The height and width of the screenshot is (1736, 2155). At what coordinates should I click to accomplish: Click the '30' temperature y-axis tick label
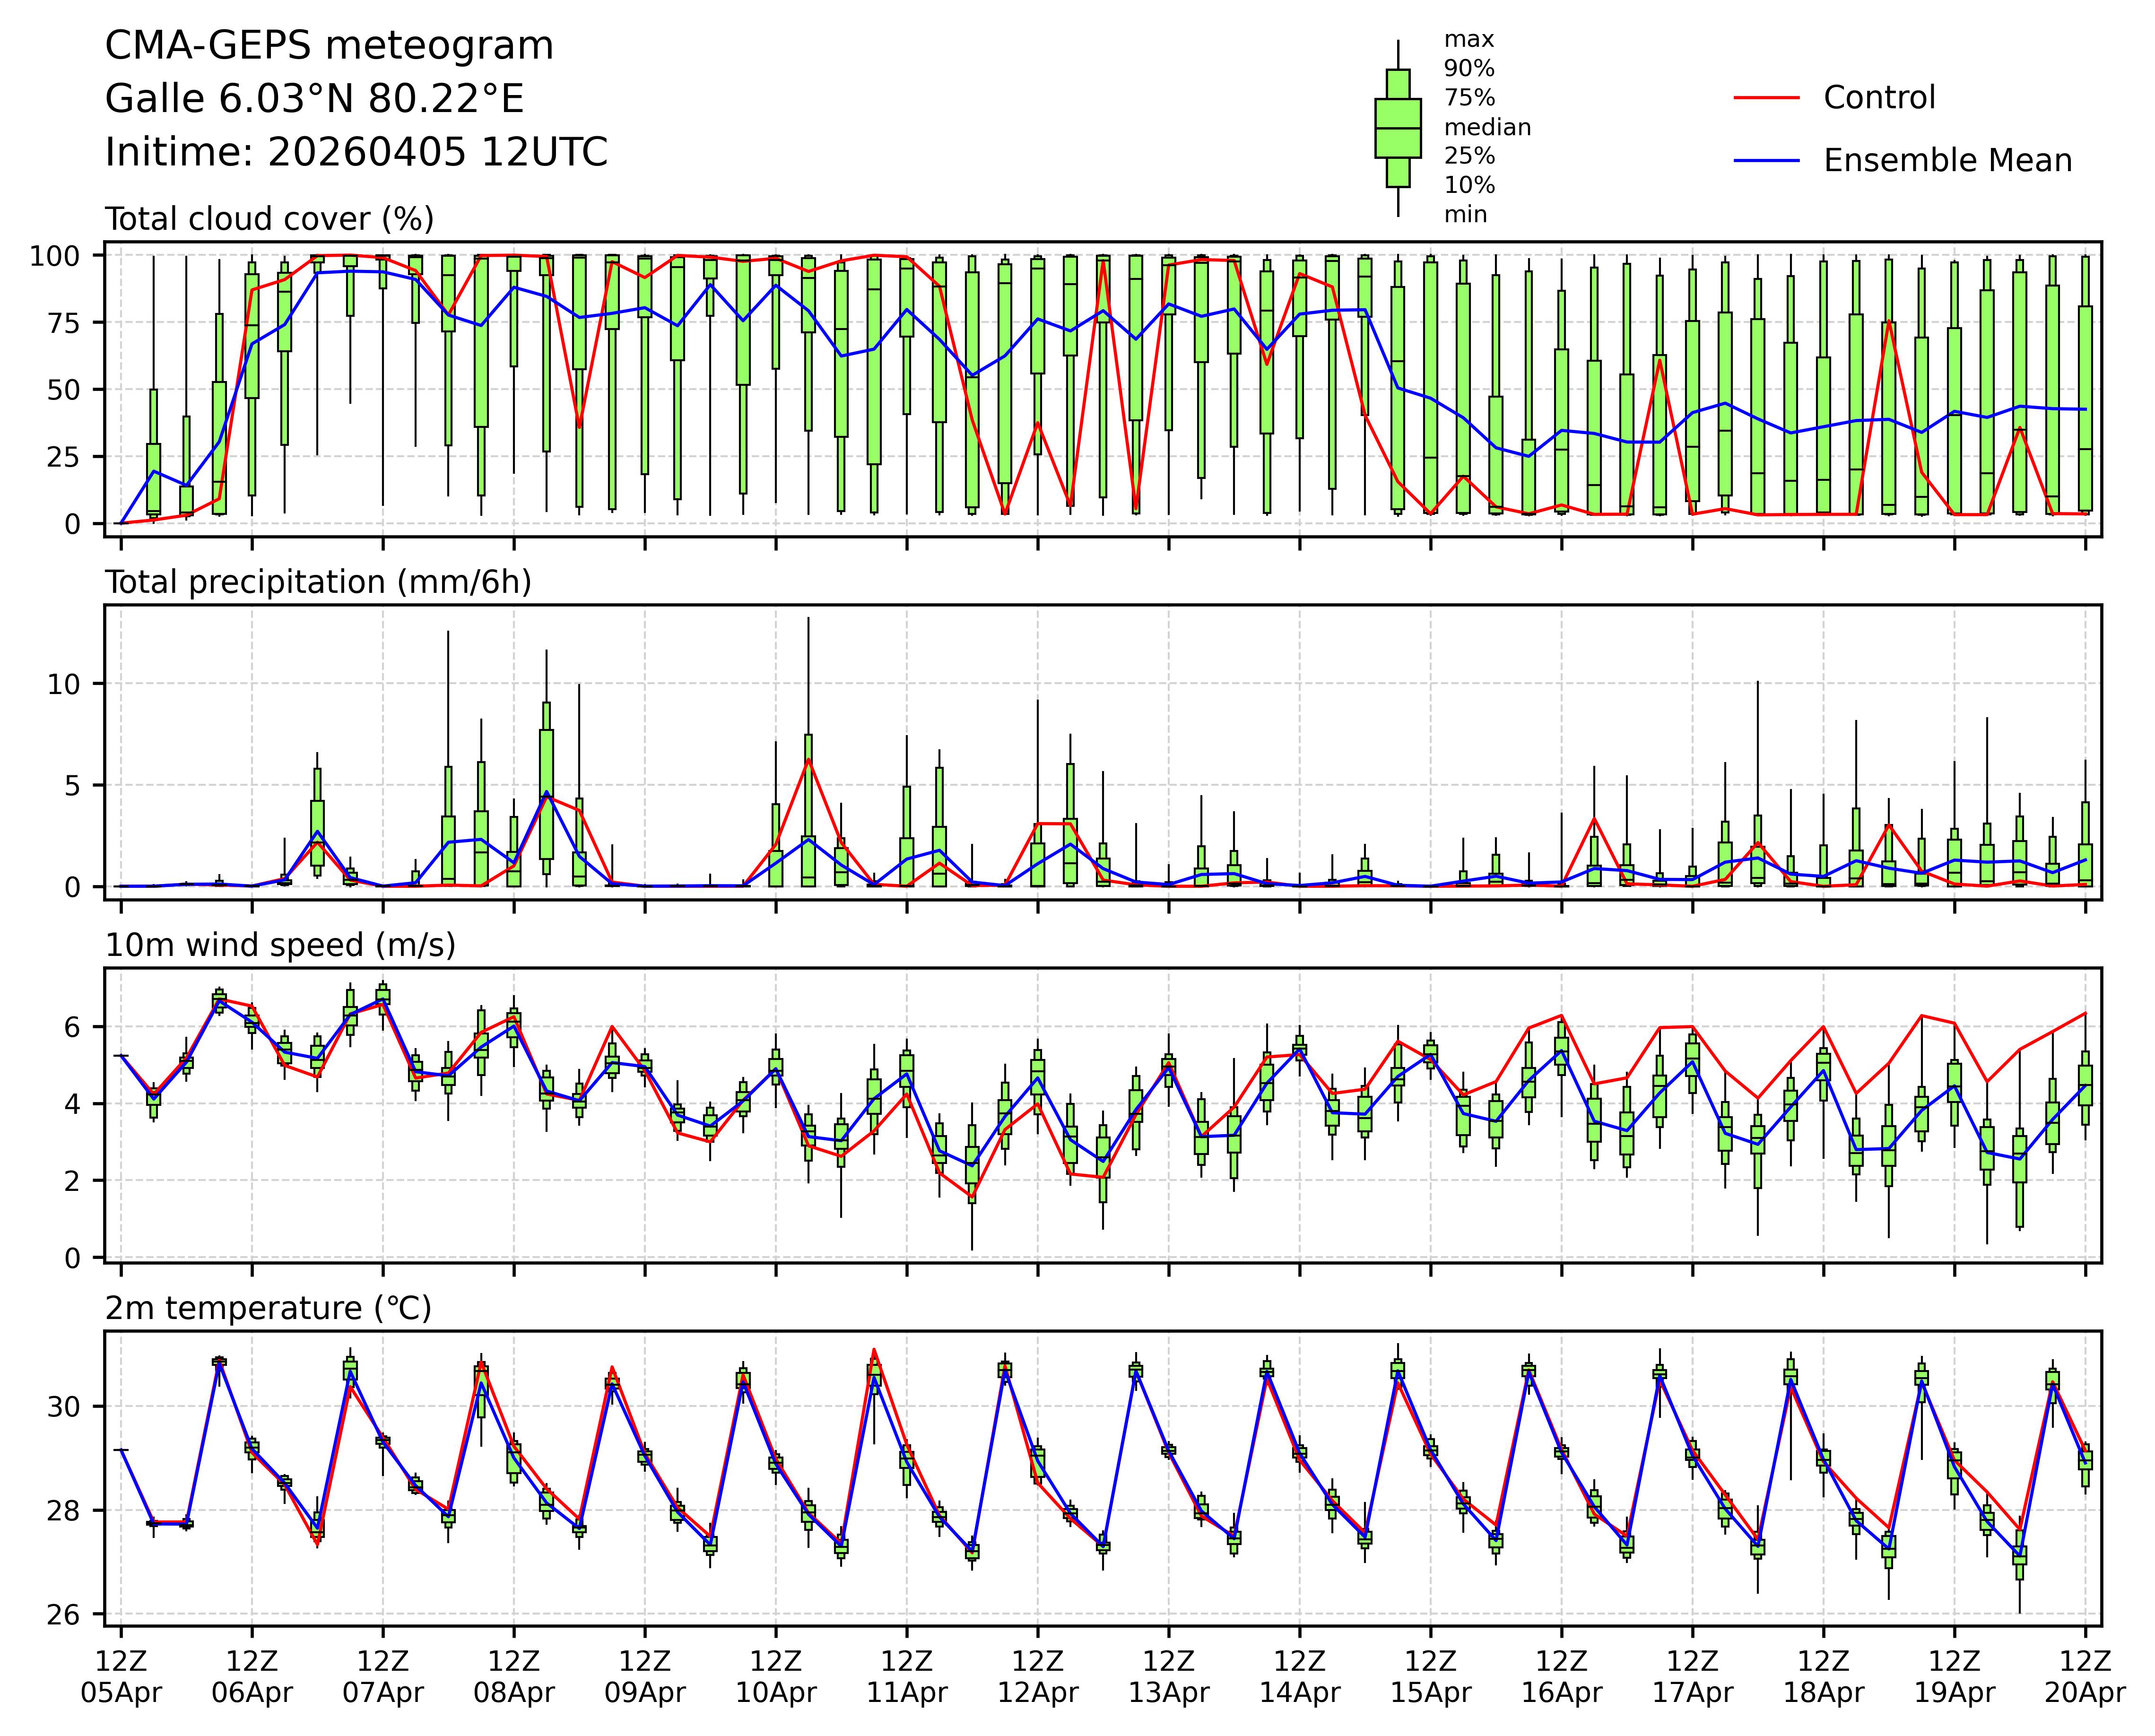point(64,1407)
